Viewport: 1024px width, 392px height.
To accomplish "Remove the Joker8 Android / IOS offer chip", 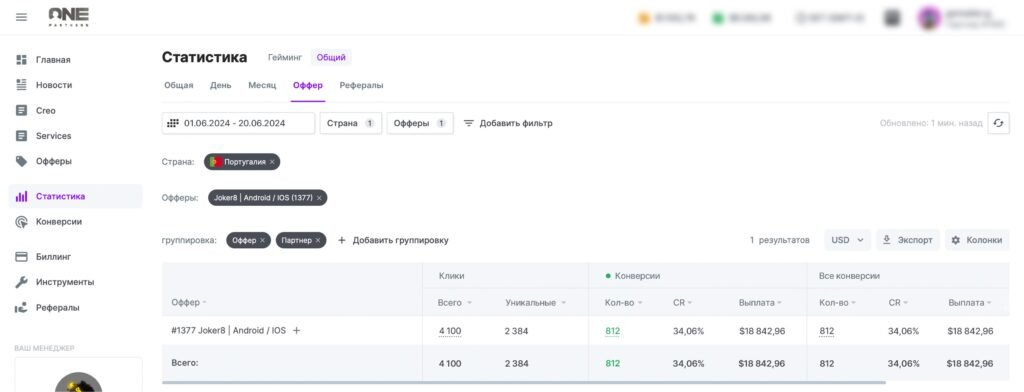I will click(x=319, y=198).
